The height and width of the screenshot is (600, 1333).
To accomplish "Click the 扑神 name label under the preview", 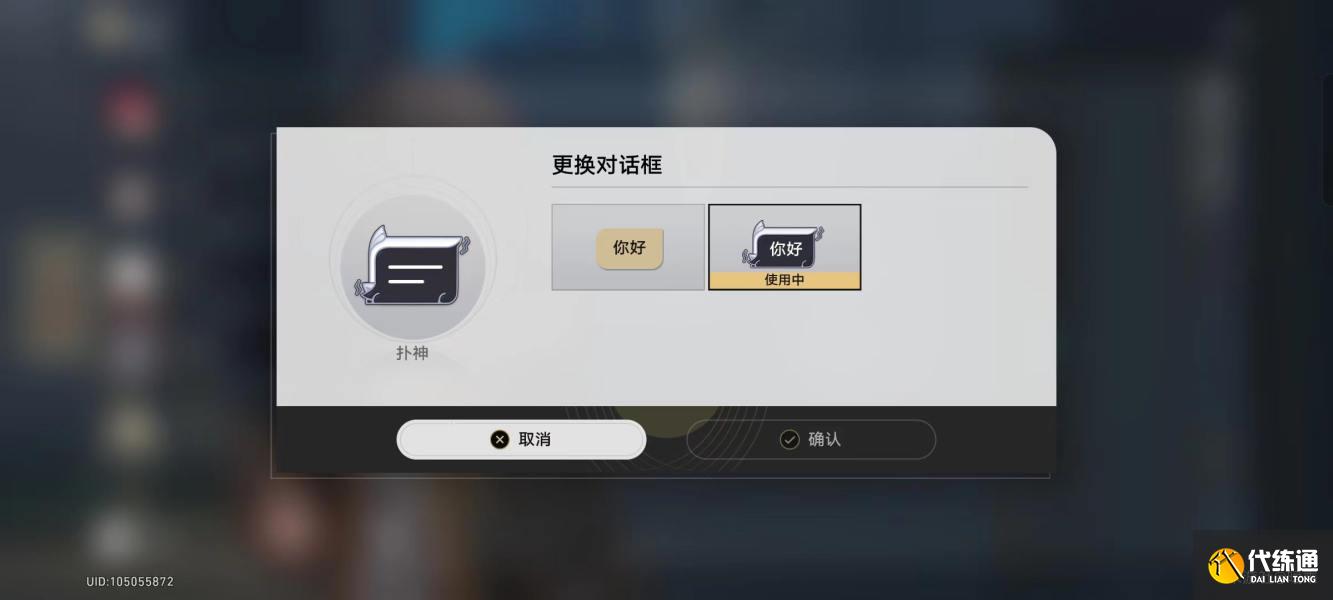I will click(412, 352).
